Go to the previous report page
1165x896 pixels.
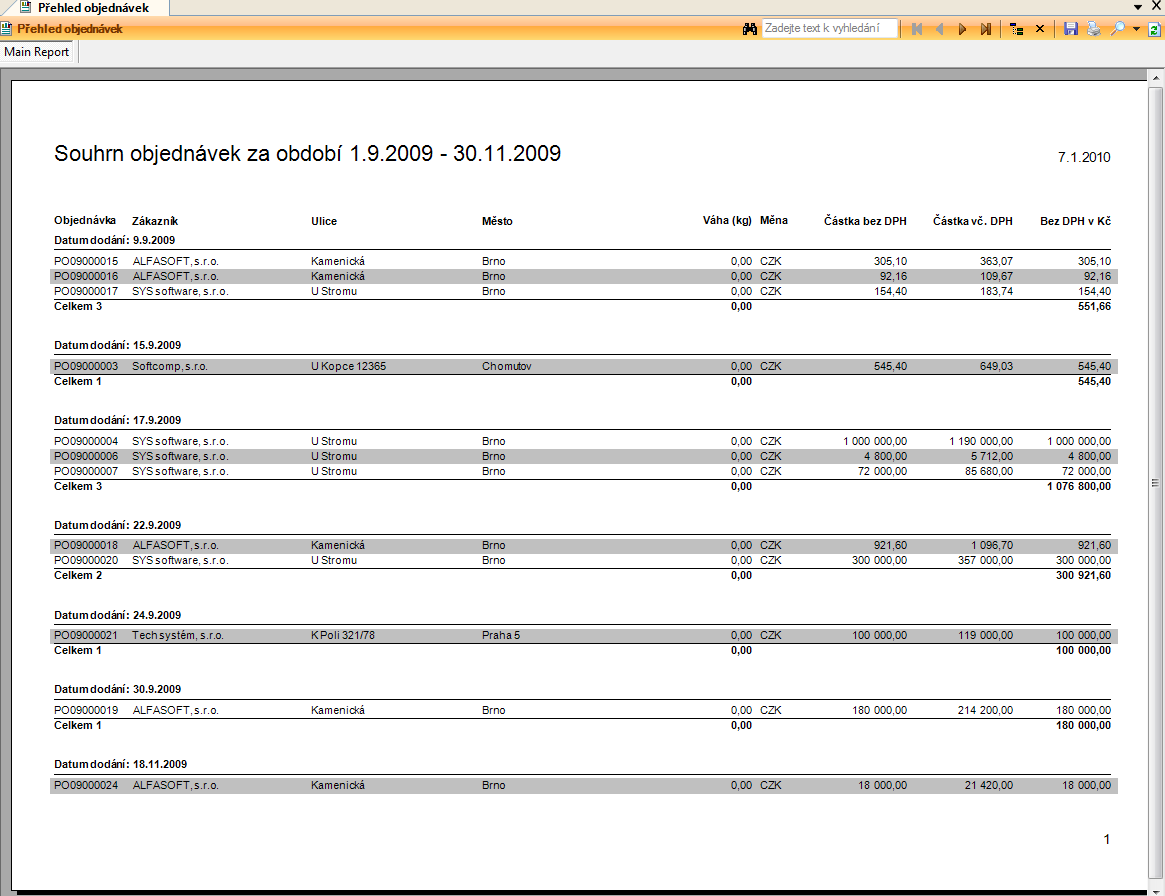tap(939, 29)
